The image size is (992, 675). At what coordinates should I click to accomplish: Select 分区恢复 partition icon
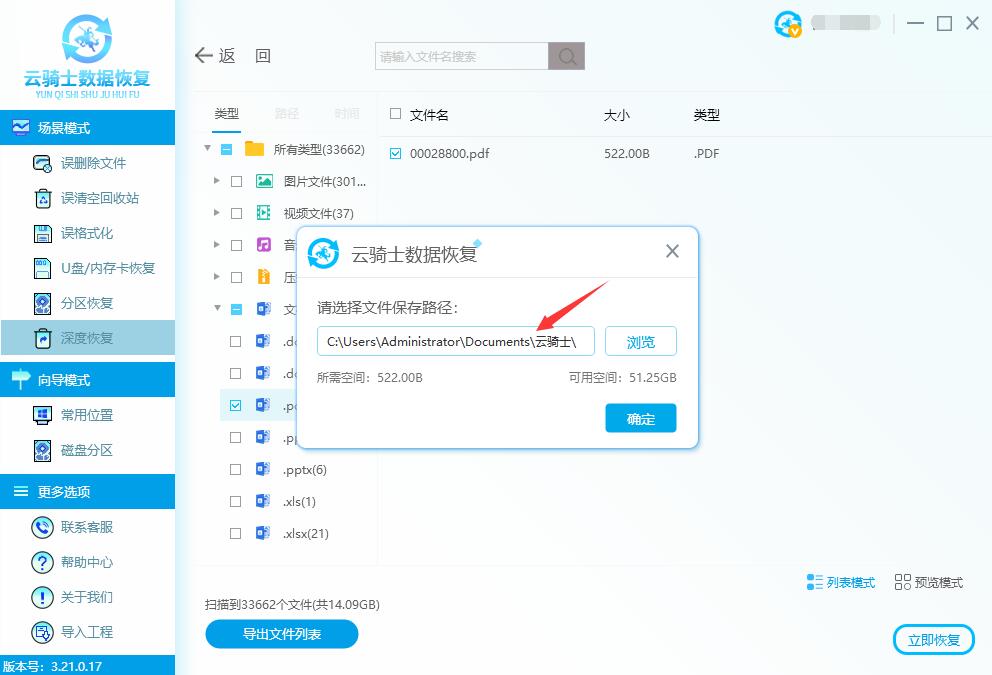point(42,304)
